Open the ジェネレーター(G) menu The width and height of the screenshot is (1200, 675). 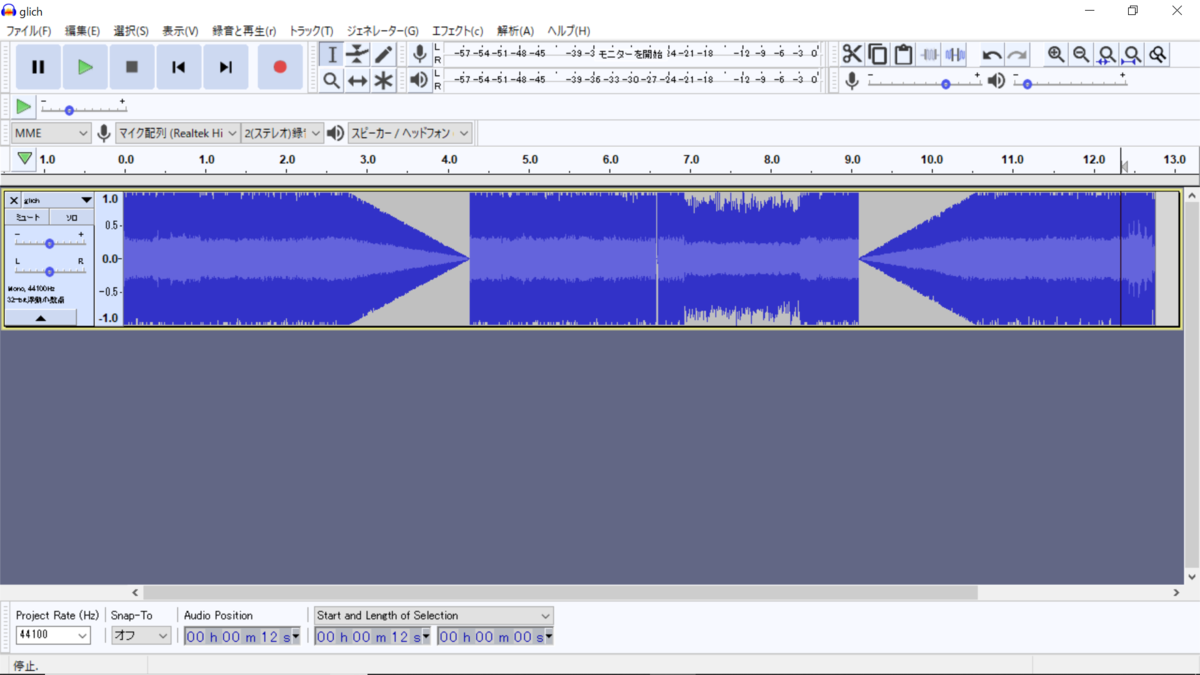click(383, 31)
